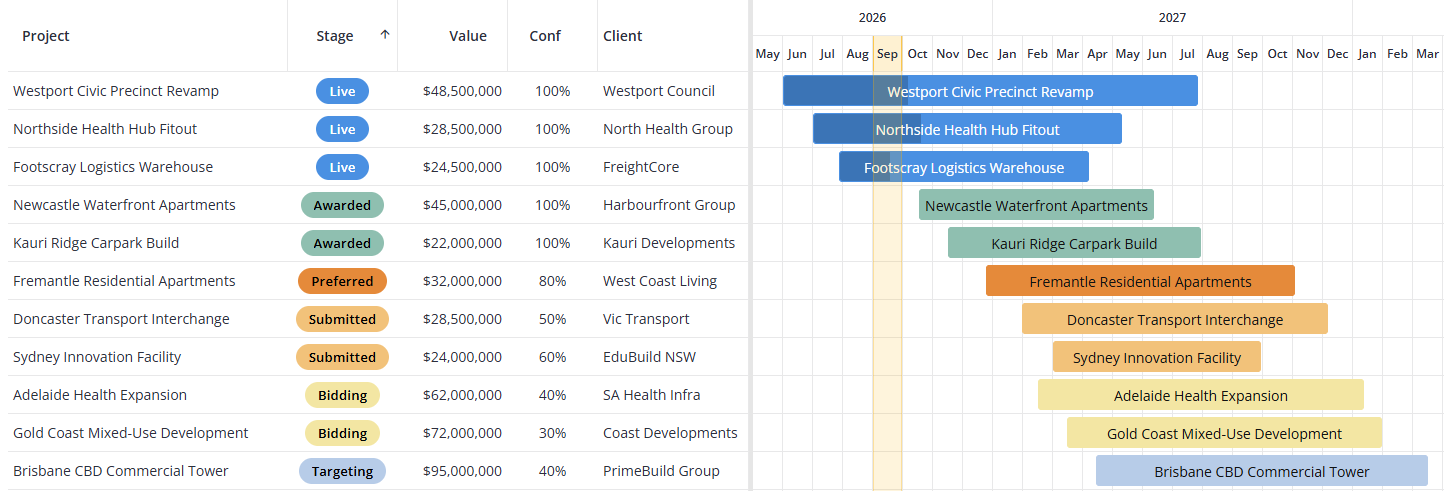Click the $62,000,000 value cell
Viewport: 1444px width, 491px height.
point(462,395)
